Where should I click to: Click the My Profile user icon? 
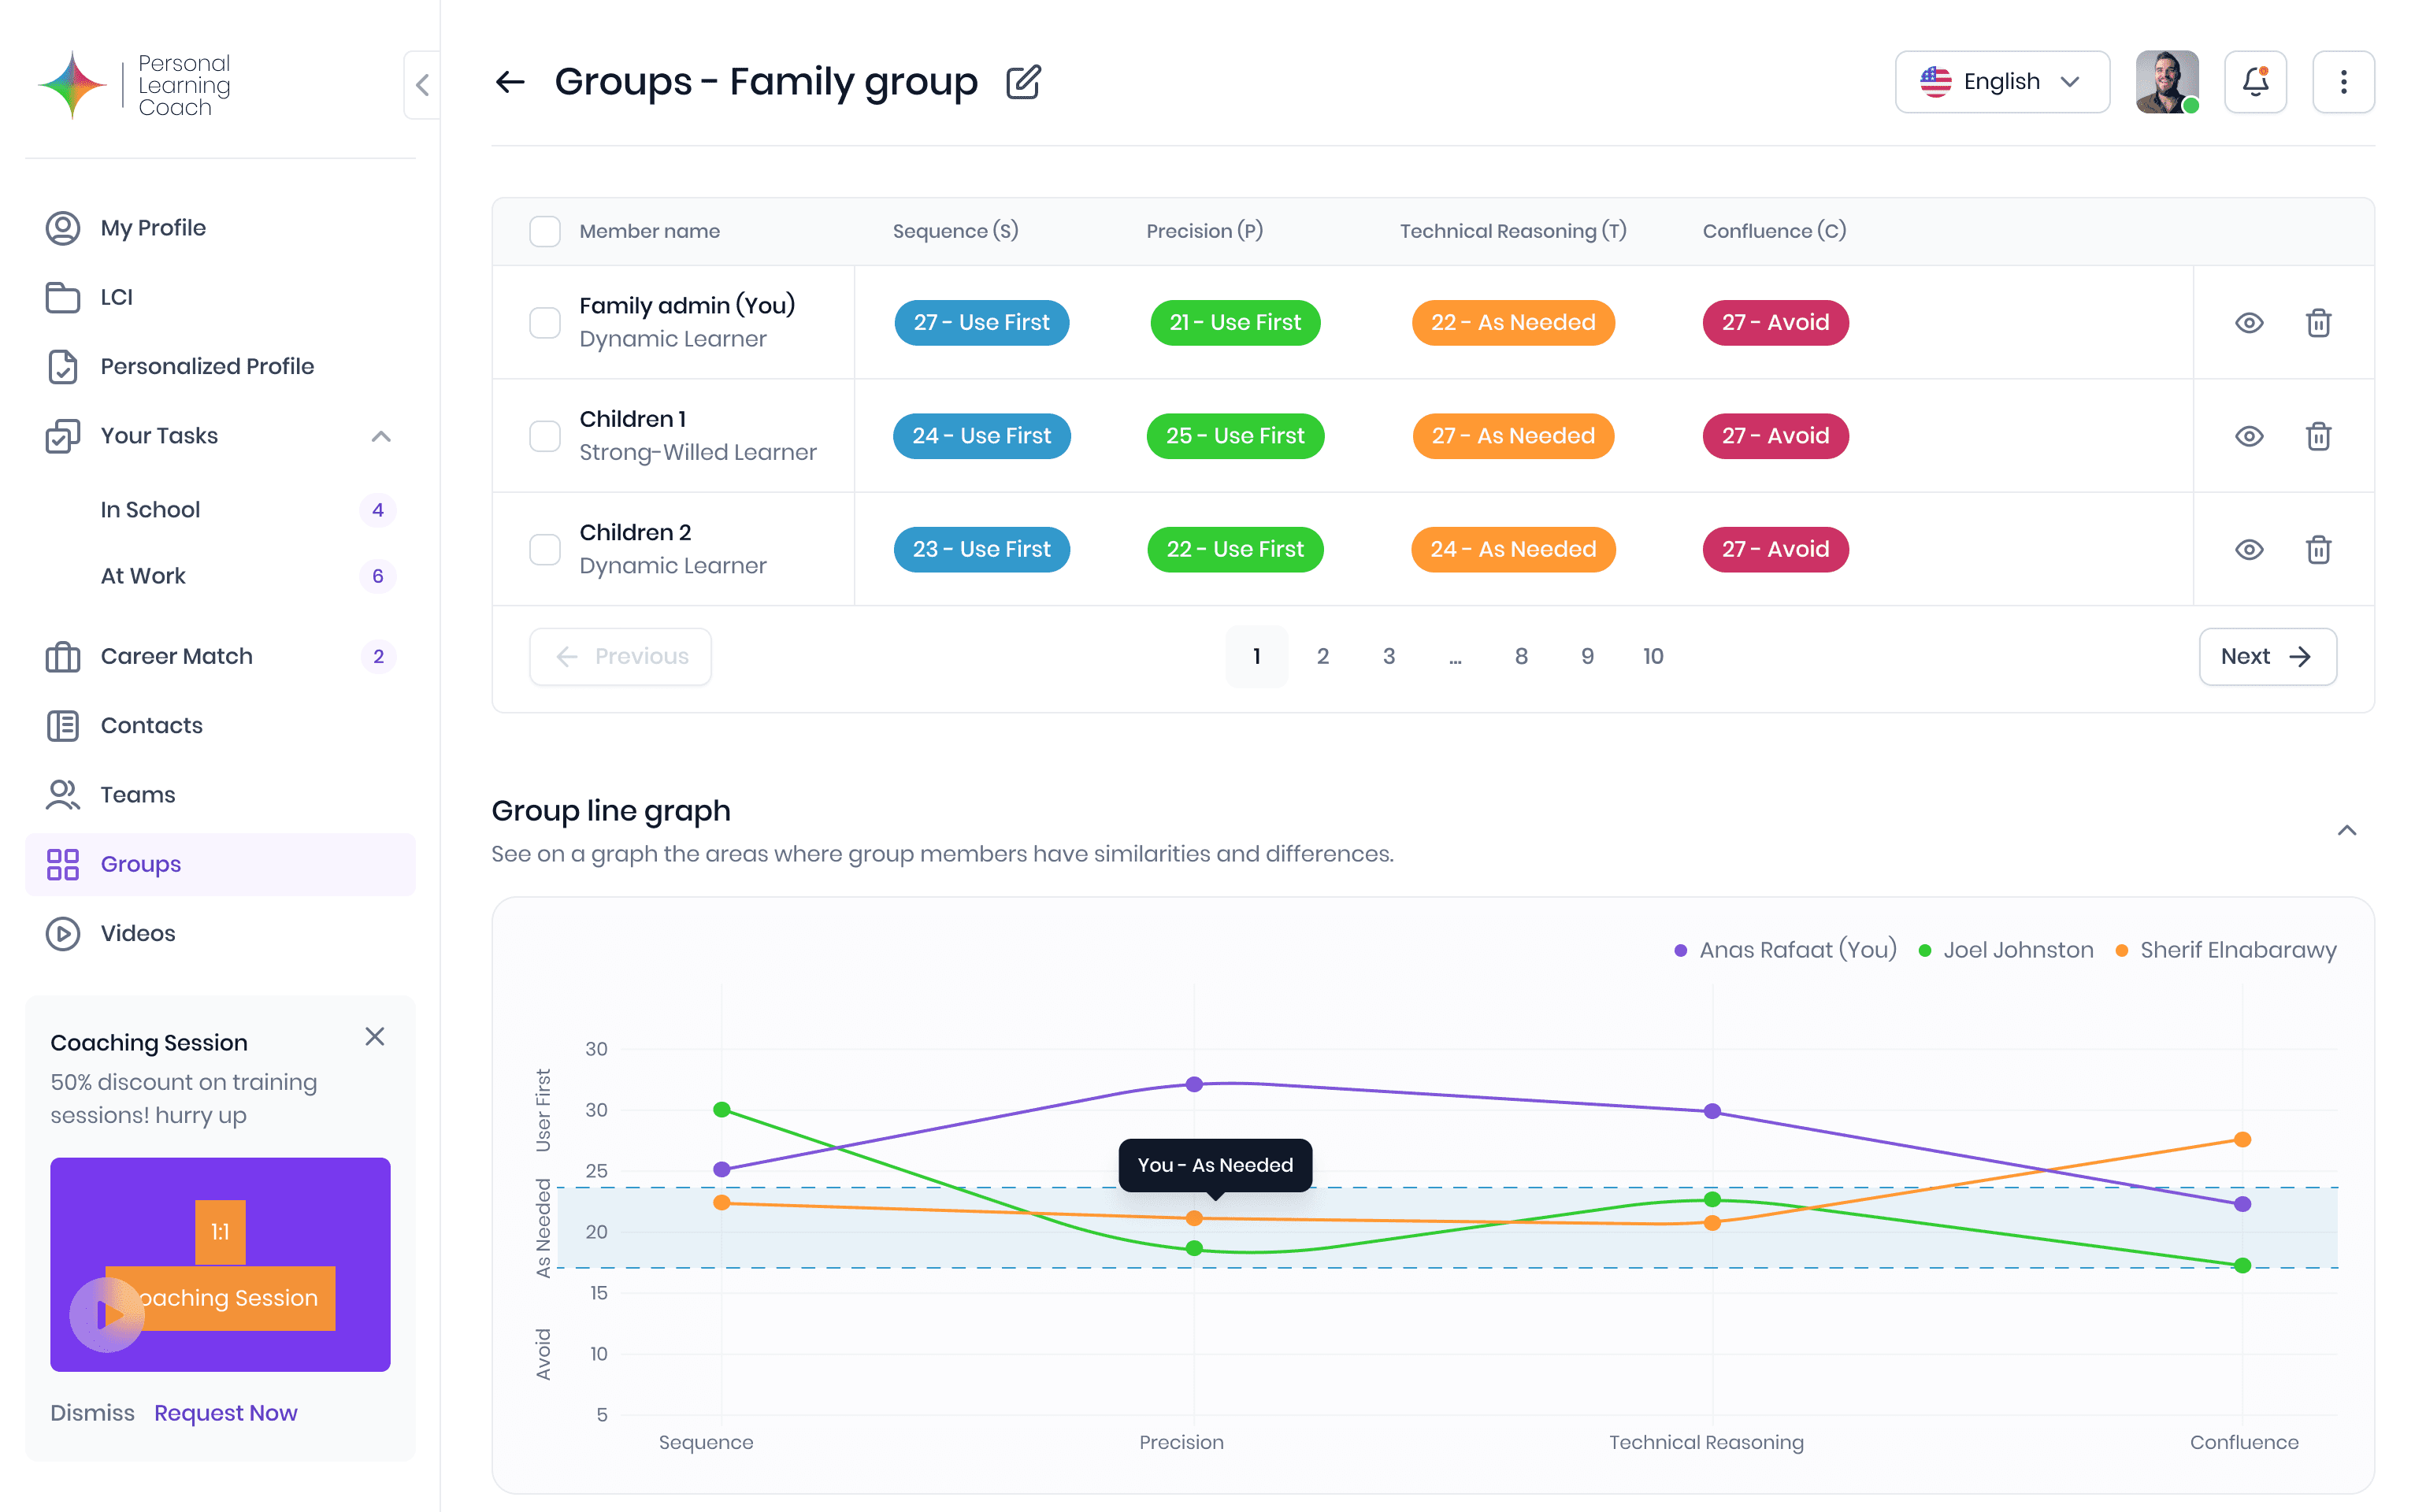pos(63,228)
